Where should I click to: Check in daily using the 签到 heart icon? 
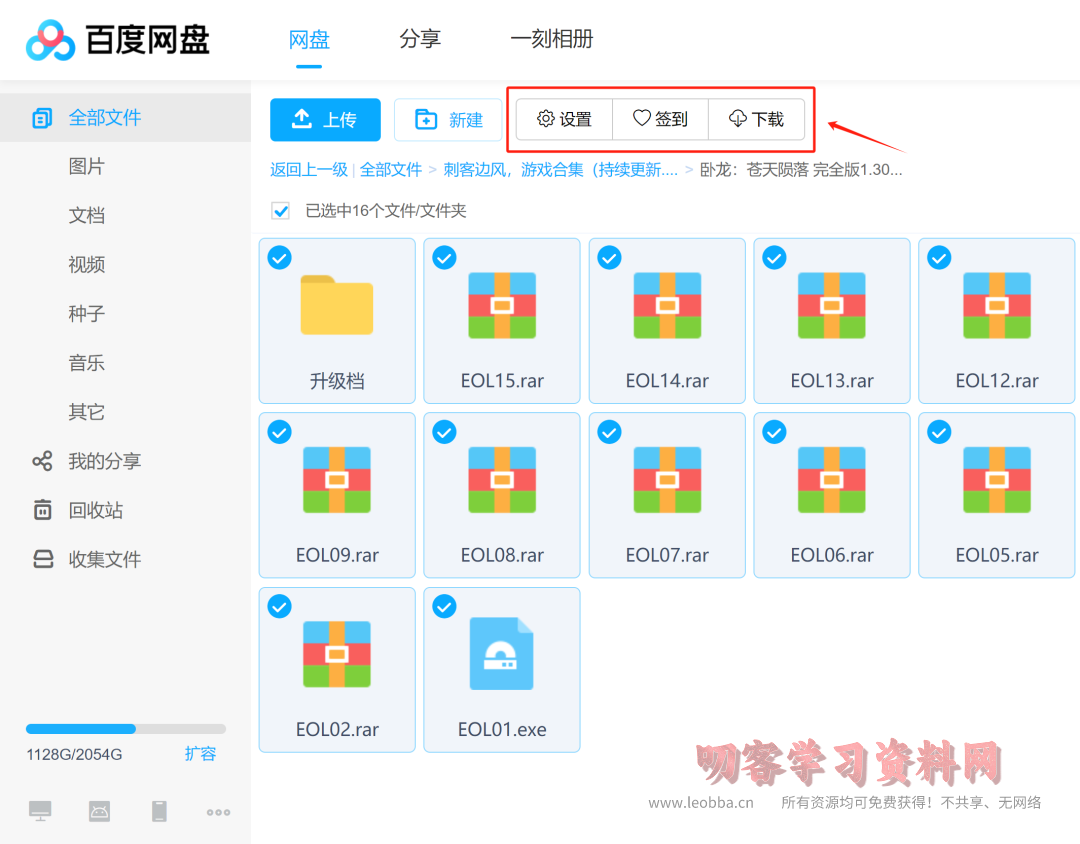[x=660, y=119]
